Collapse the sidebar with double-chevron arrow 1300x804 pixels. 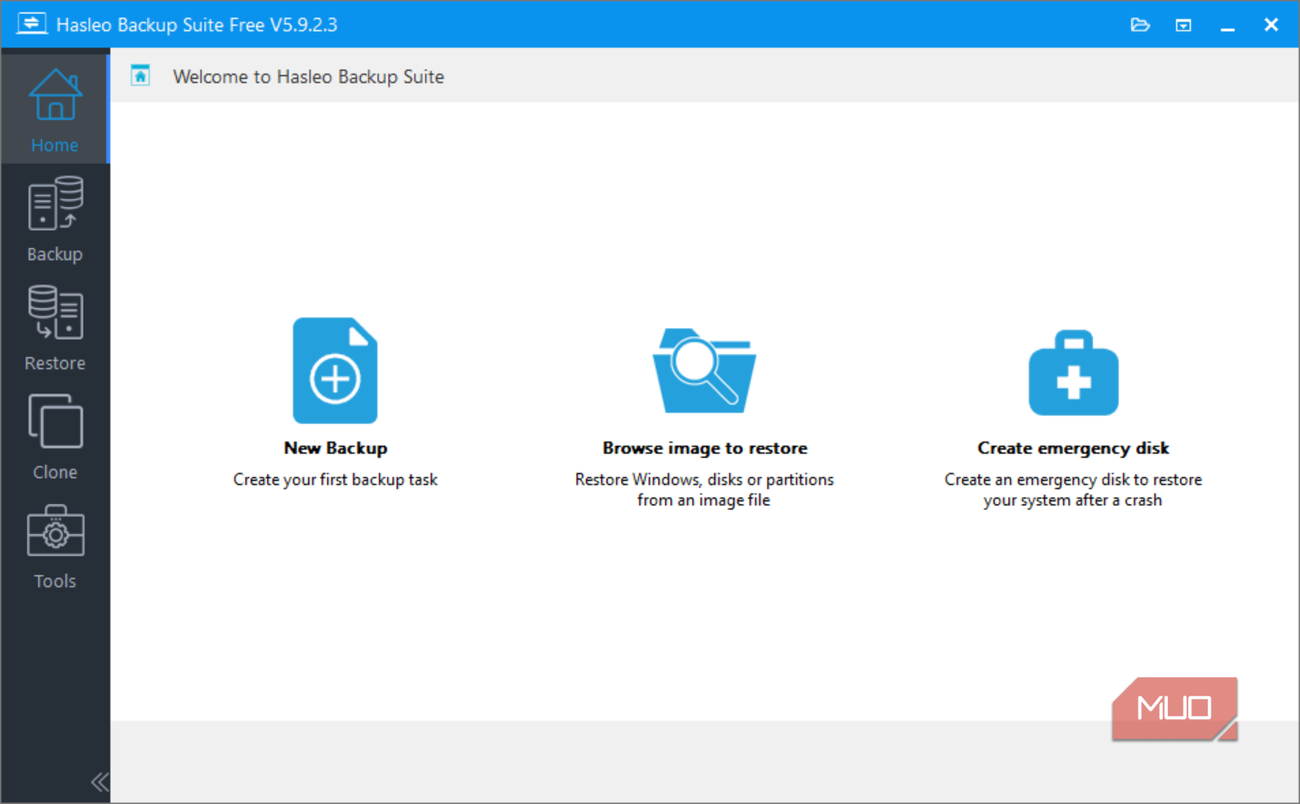(99, 782)
